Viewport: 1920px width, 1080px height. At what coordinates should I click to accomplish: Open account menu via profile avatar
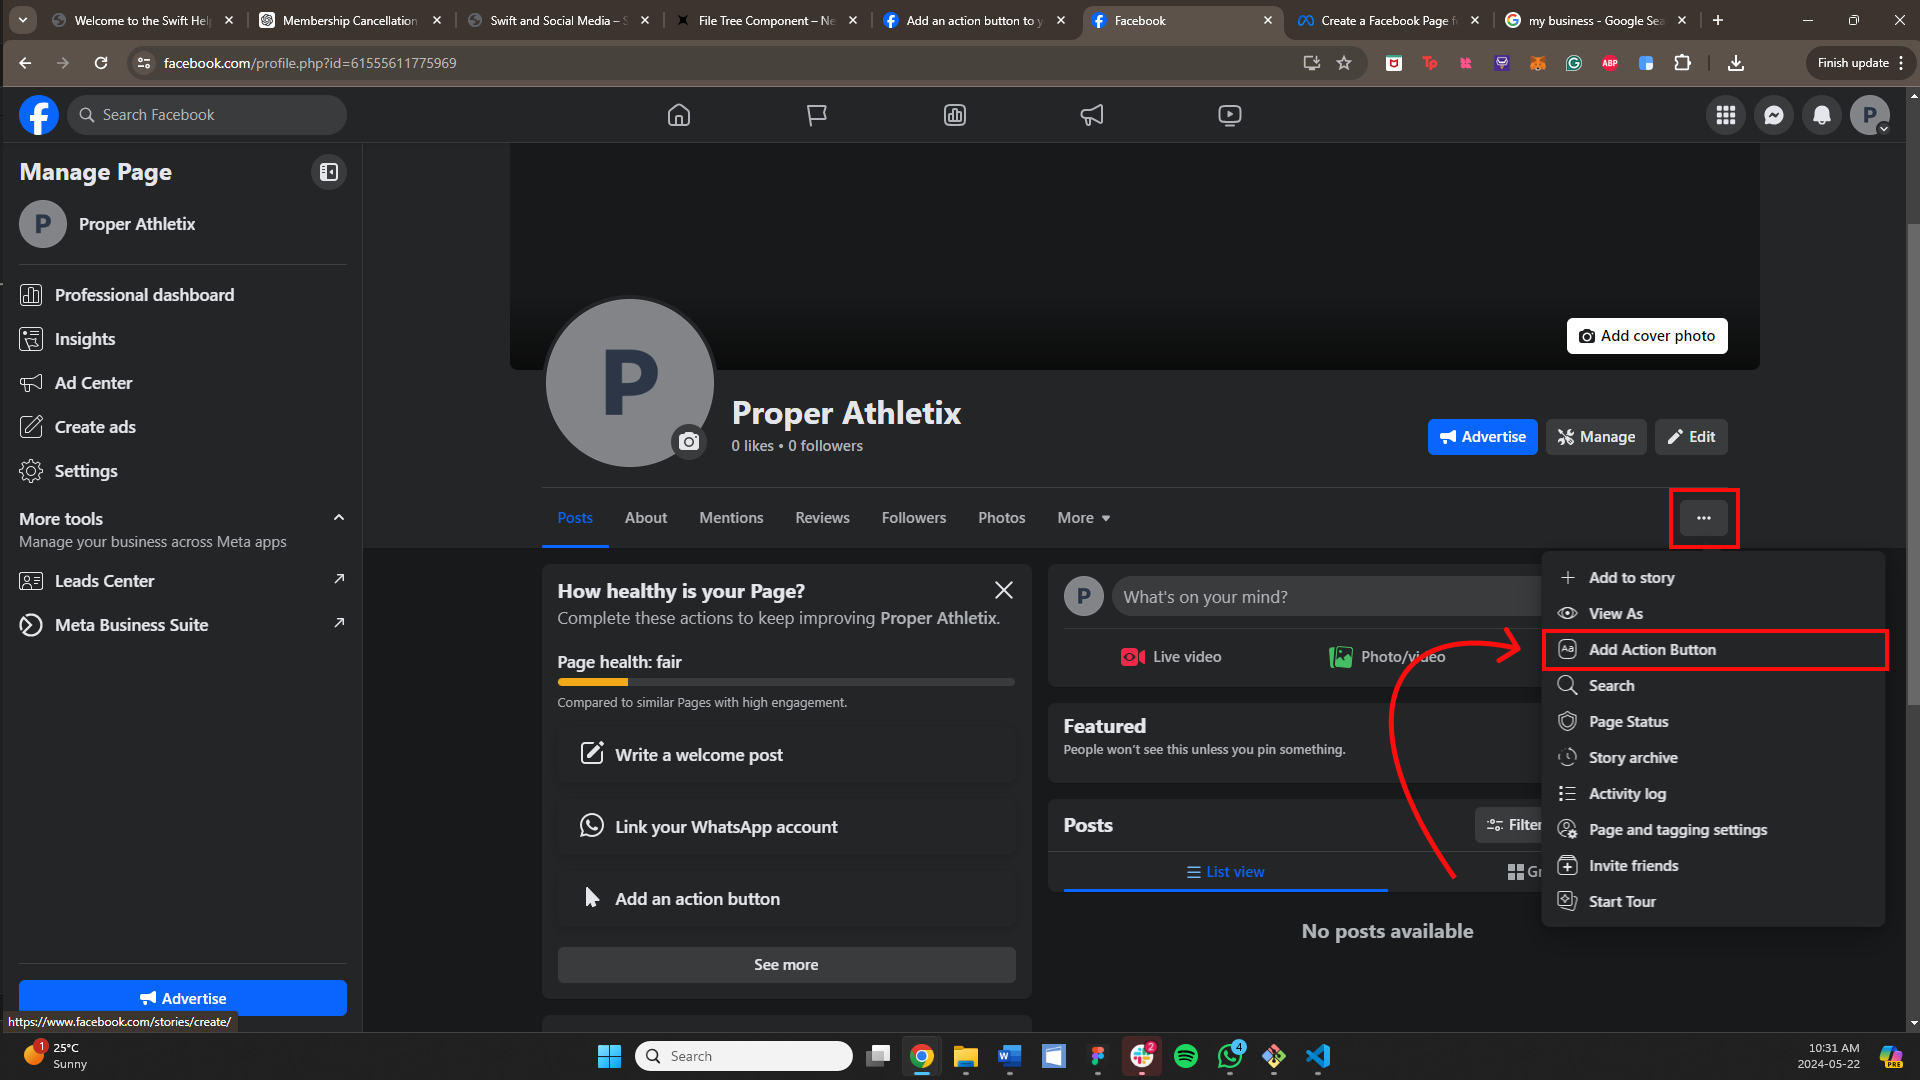click(1869, 115)
